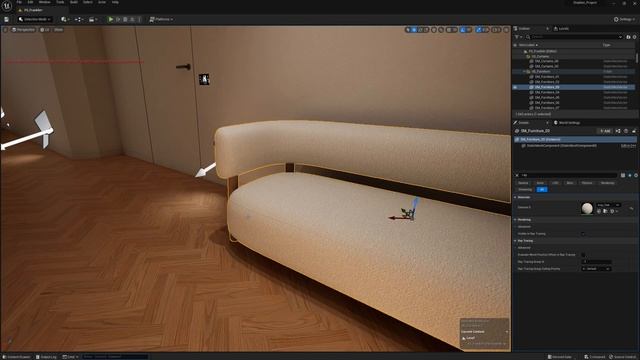Save the current level with the floppy icon
The image size is (640, 360).
7,19
